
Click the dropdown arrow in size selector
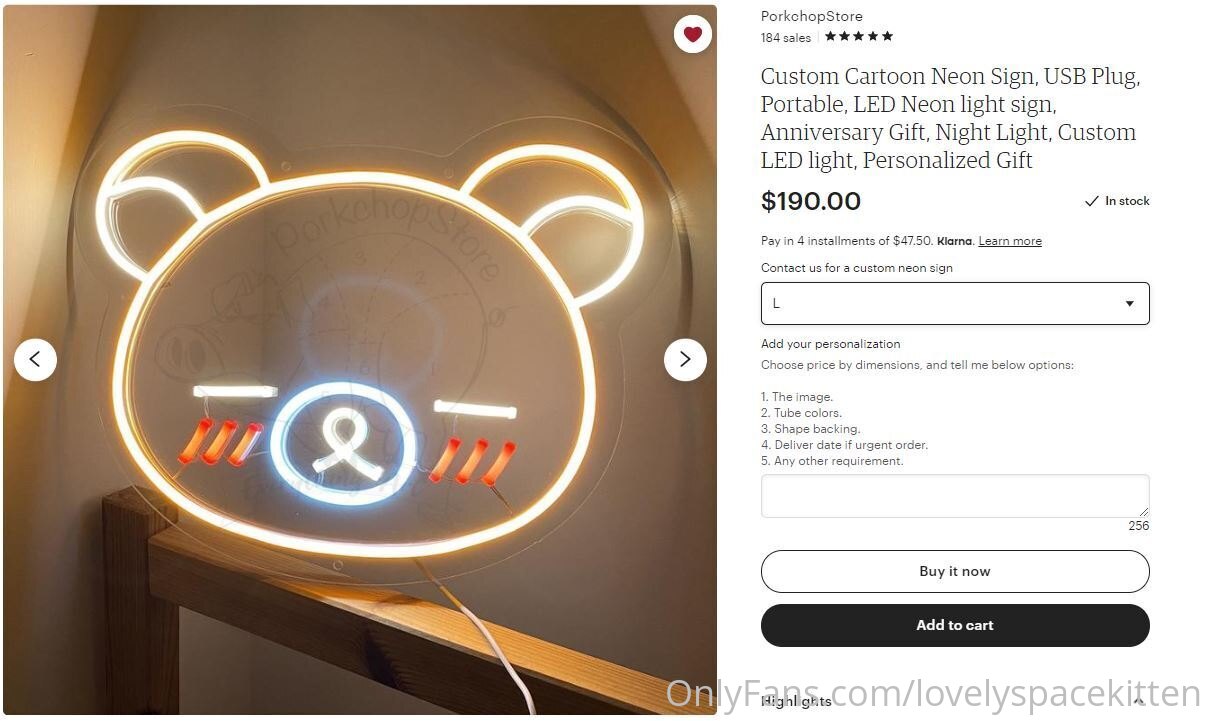click(1130, 304)
